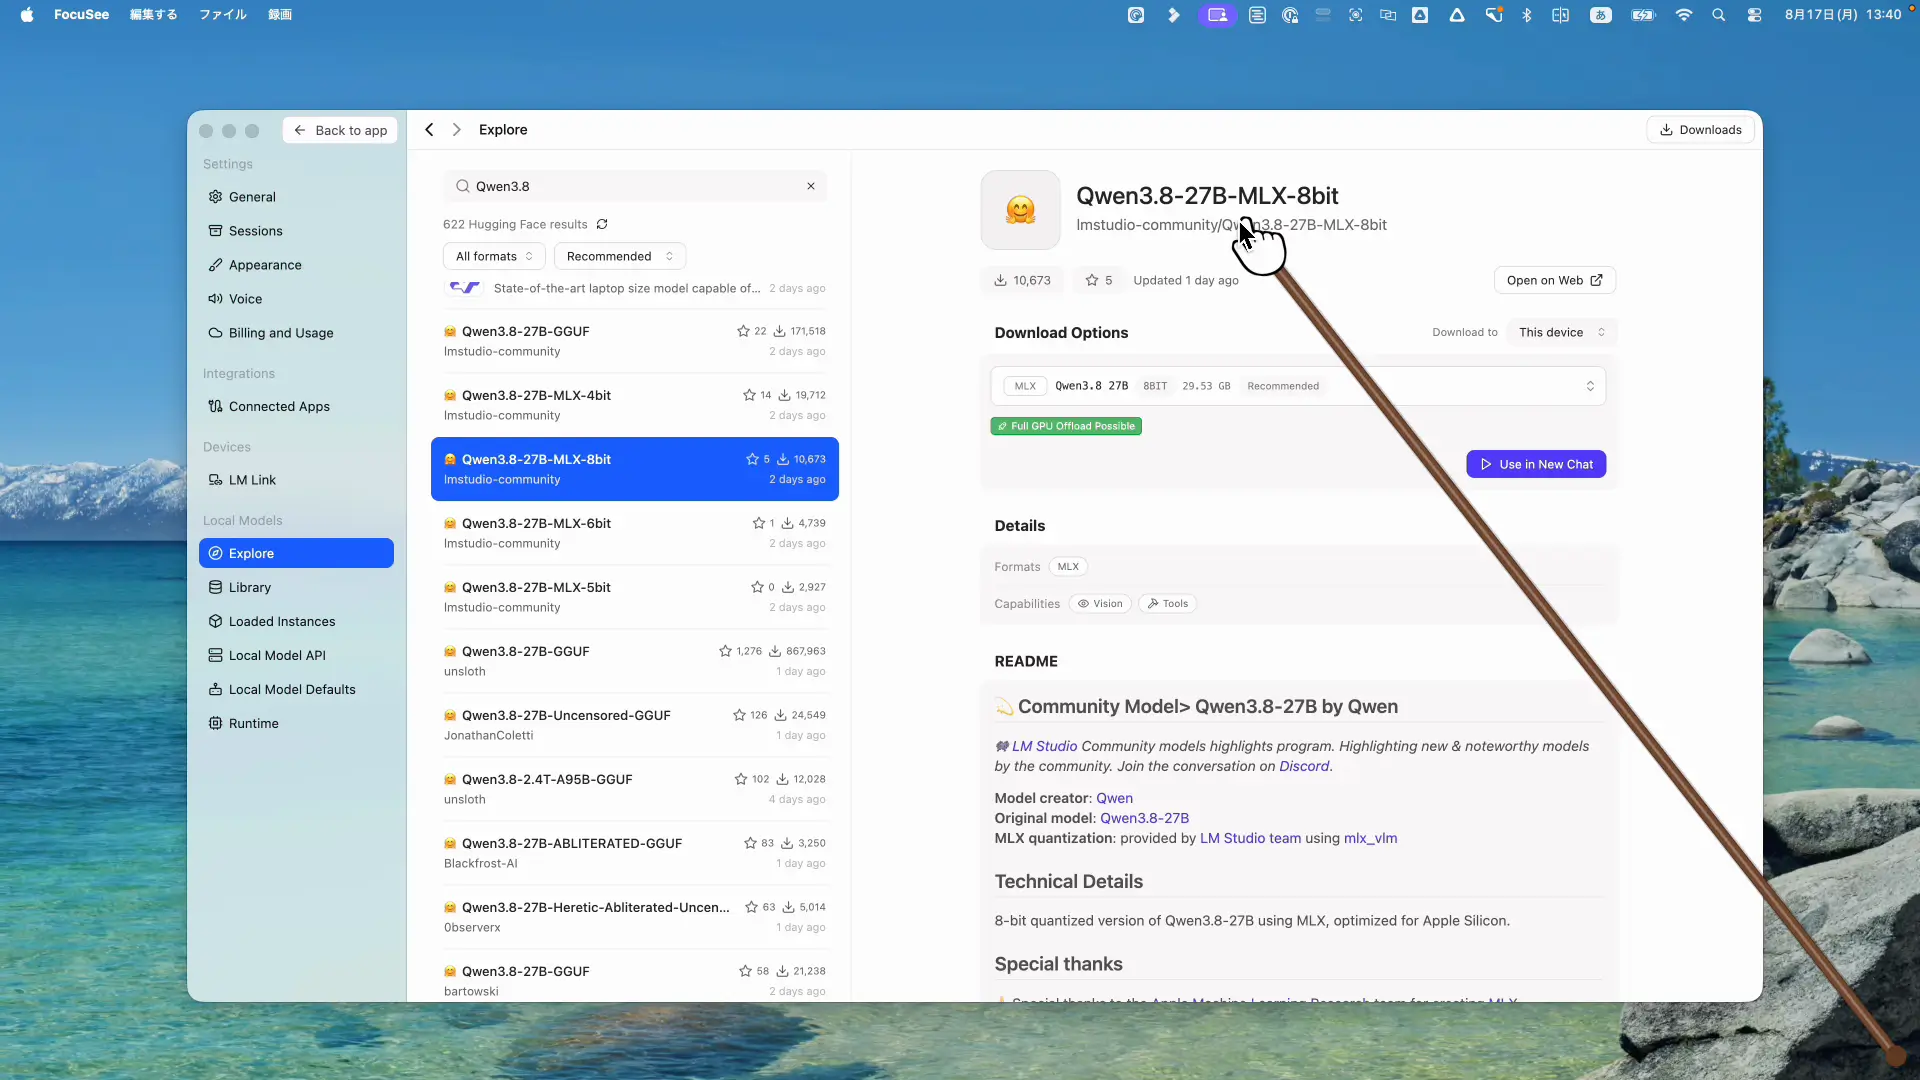This screenshot has height=1080, width=1920.
Task: Open Local Model Defaults section
Action: click(296, 689)
